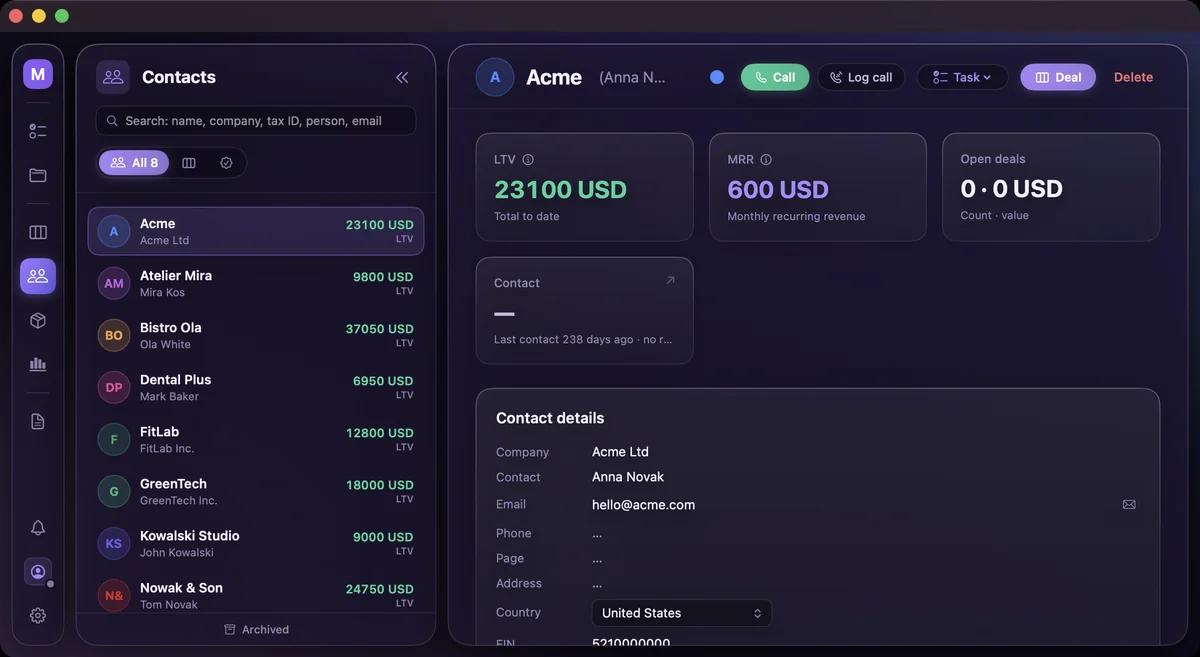
Task: Click the Log call button
Action: tap(861, 77)
